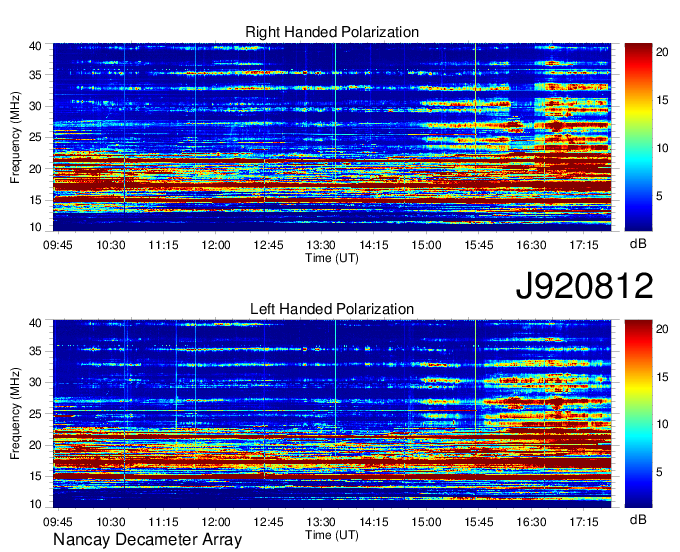The image size is (680, 552).
Task: Click 12:00 tick on the Right Handed time axis
Action: (x=216, y=245)
